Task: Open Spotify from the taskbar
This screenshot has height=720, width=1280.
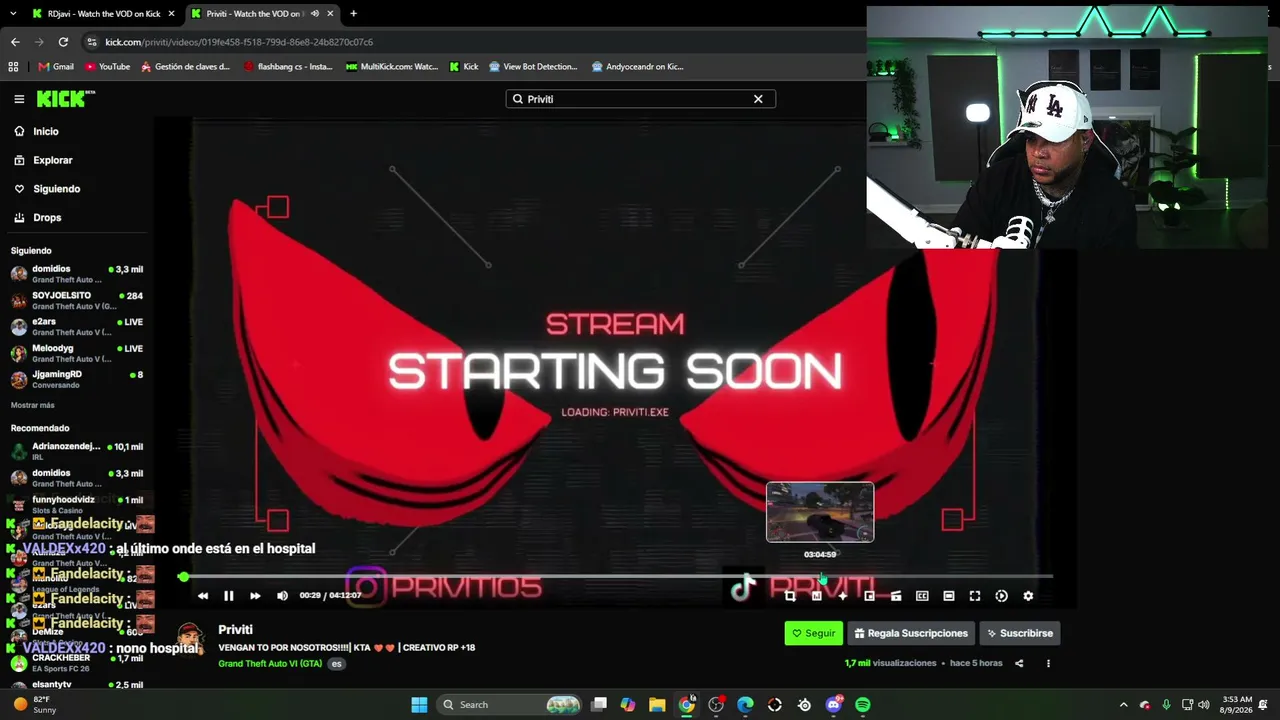Action: 863,705
